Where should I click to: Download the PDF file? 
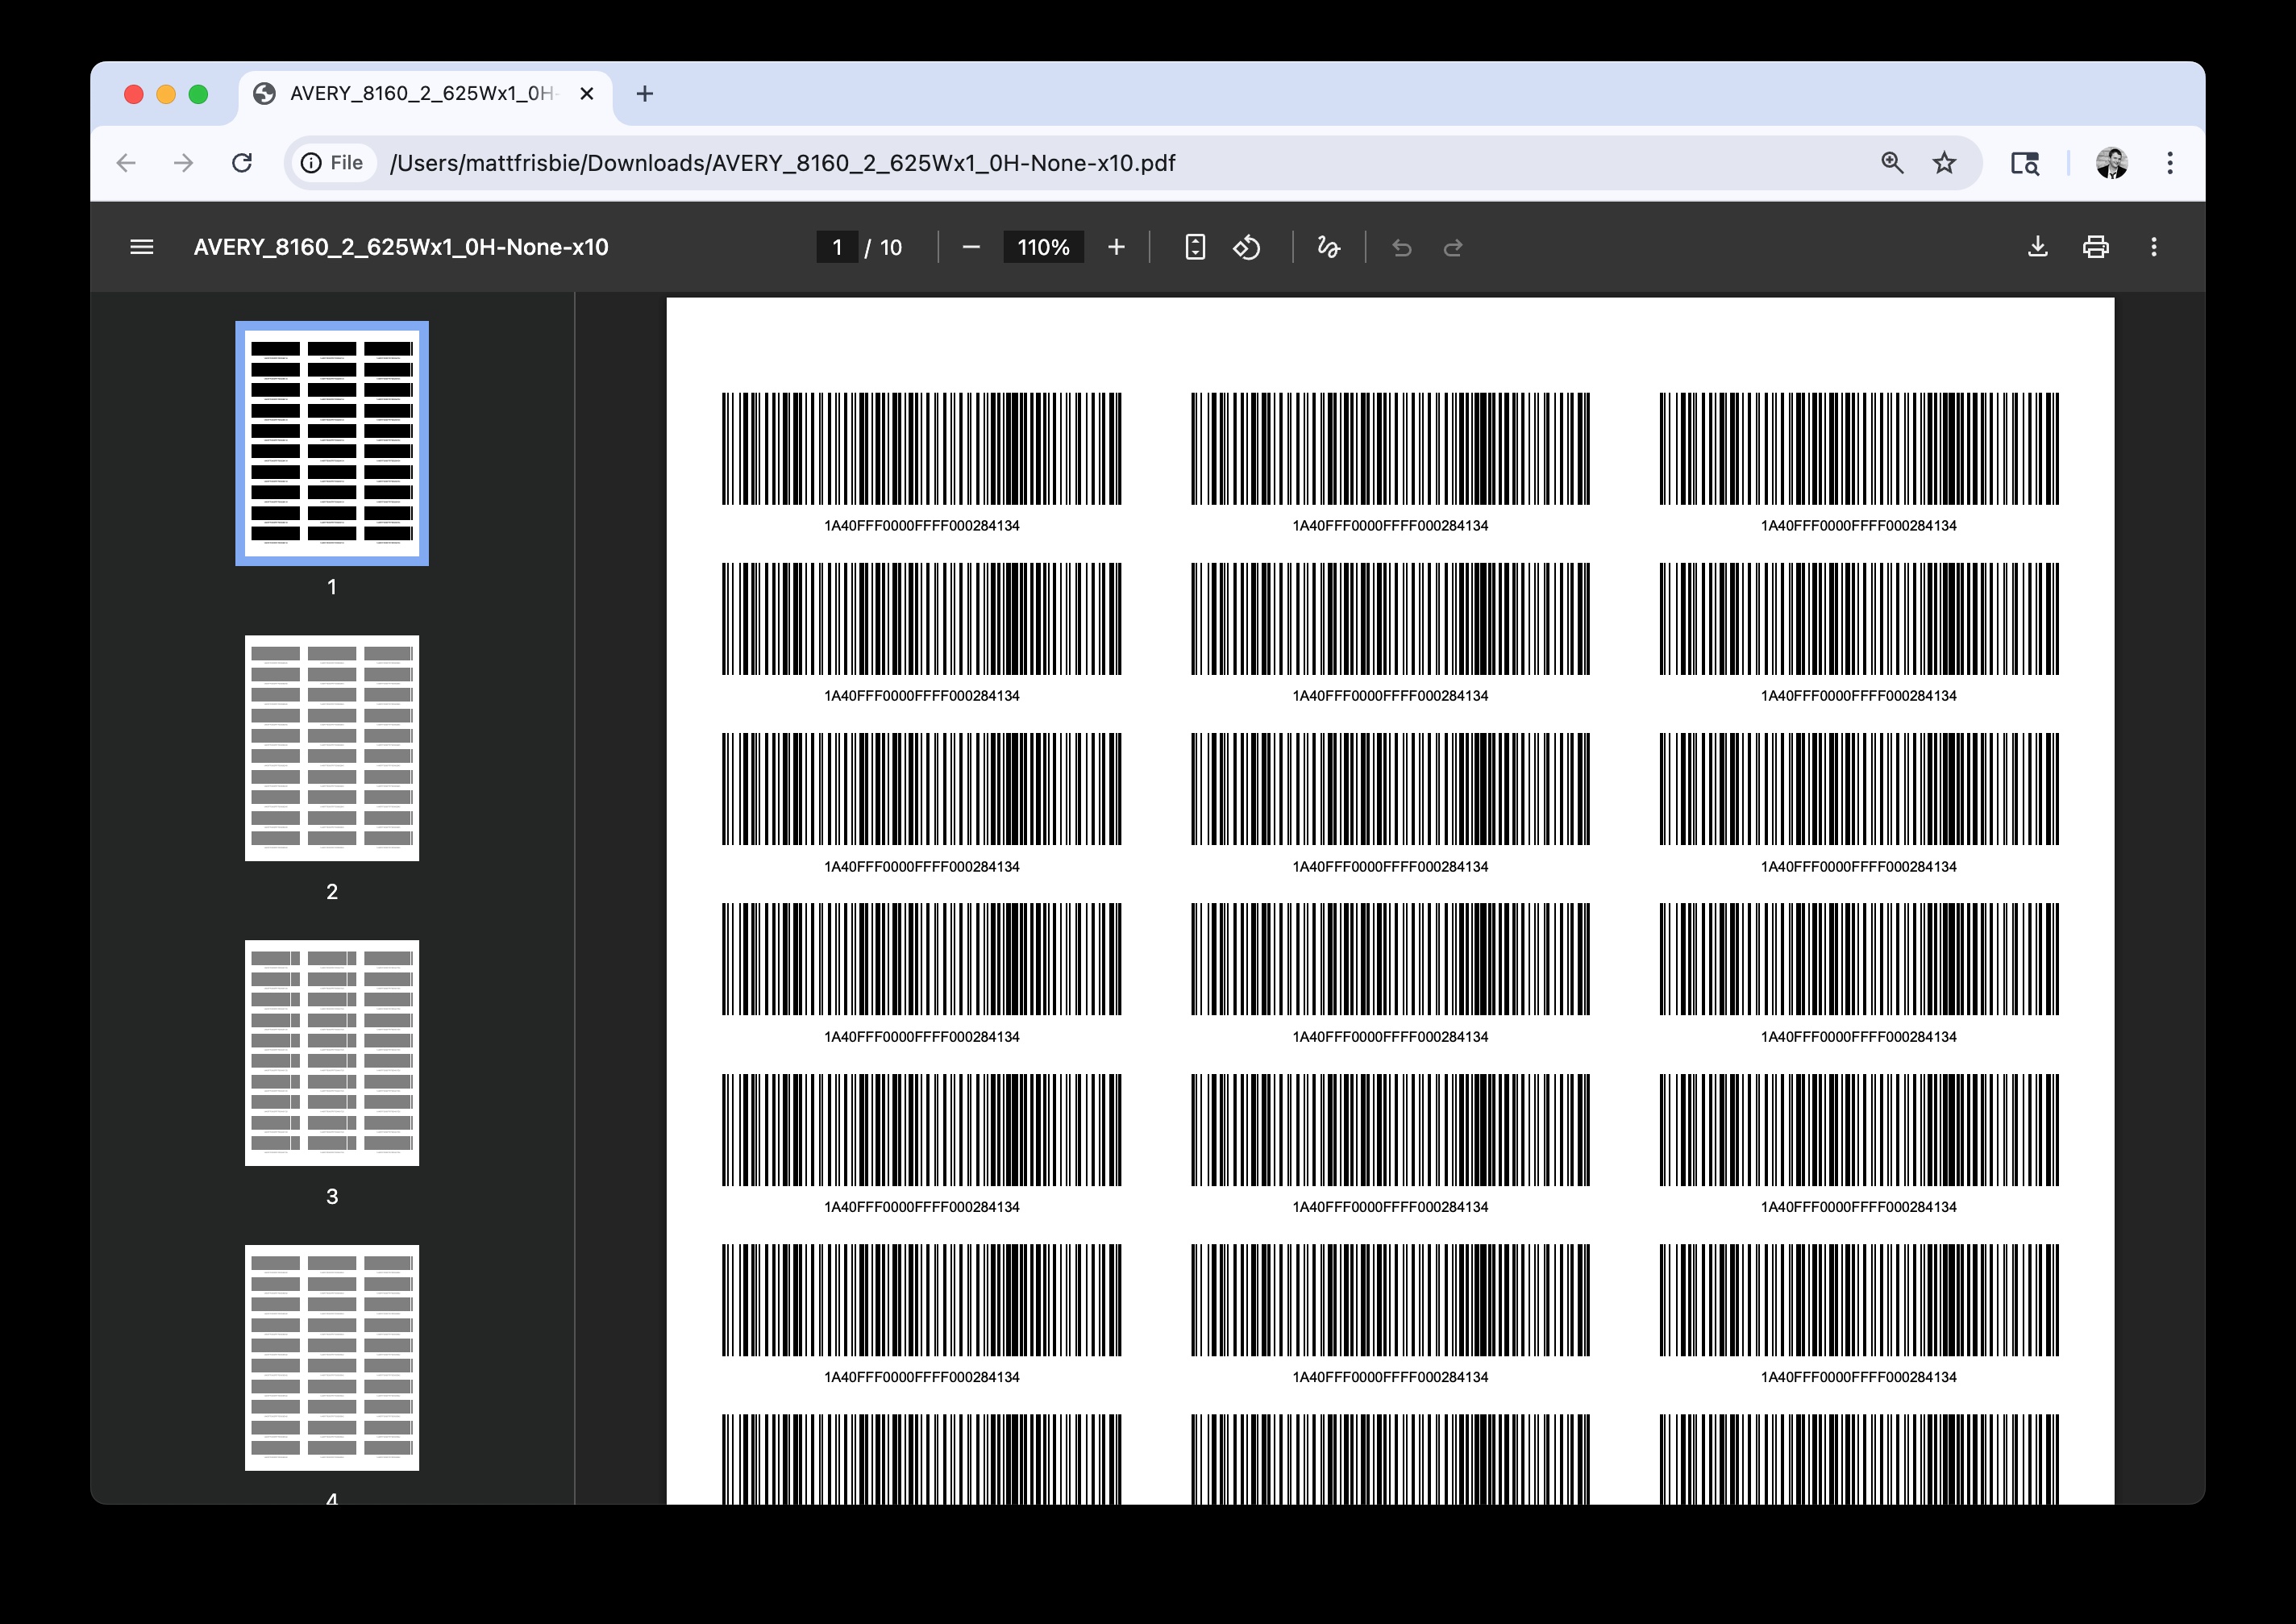[2037, 247]
